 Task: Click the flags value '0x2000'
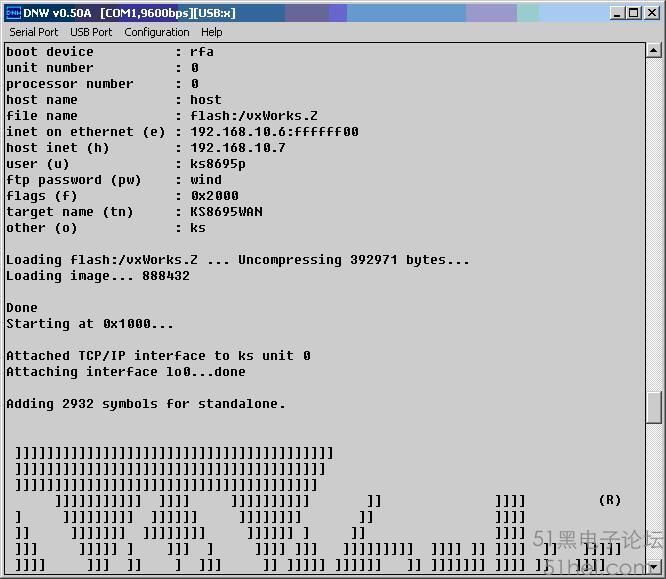(x=214, y=196)
